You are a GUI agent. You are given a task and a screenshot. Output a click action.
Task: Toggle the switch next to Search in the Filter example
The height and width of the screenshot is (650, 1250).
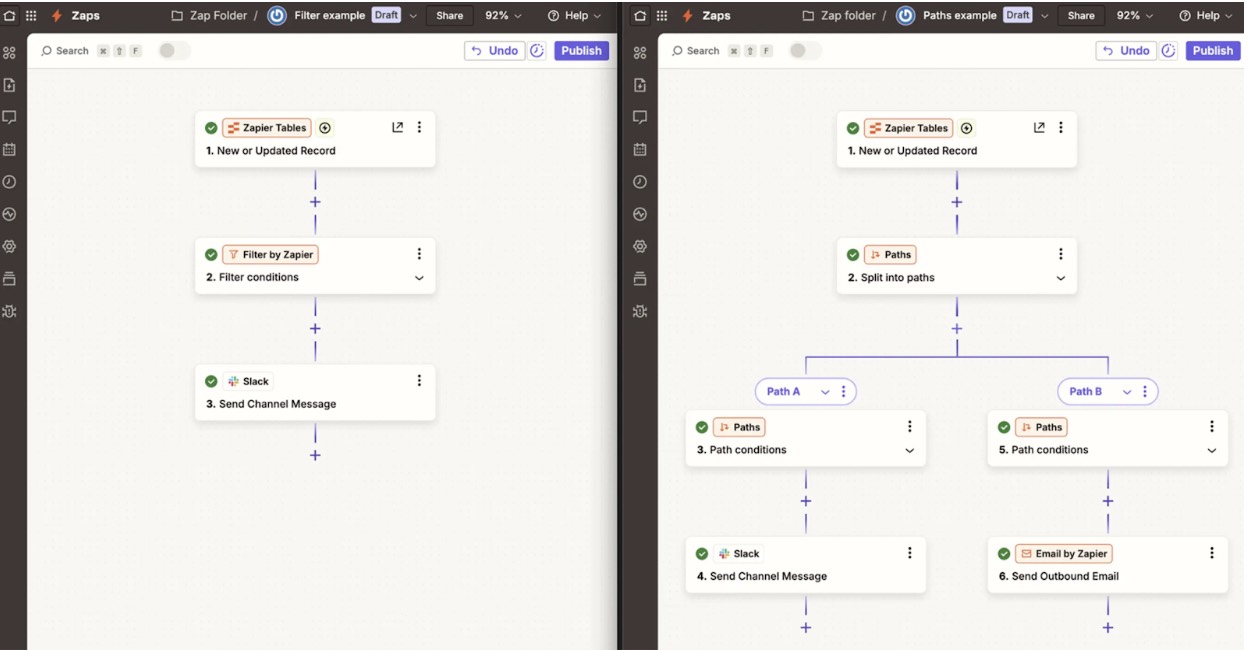tap(173, 51)
